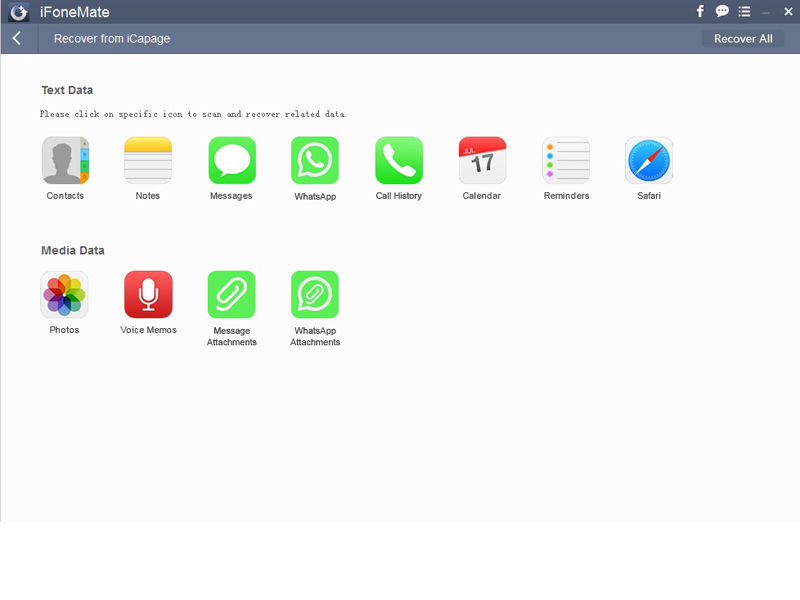Open the WhatsApp icon under Text Data
This screenshot has width=800, height=600.
coord(315,160)
